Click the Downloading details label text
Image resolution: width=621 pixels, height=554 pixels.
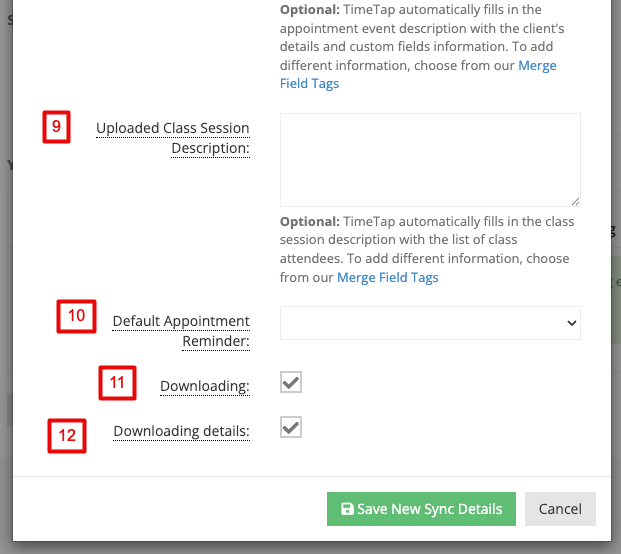click(181, 431)
